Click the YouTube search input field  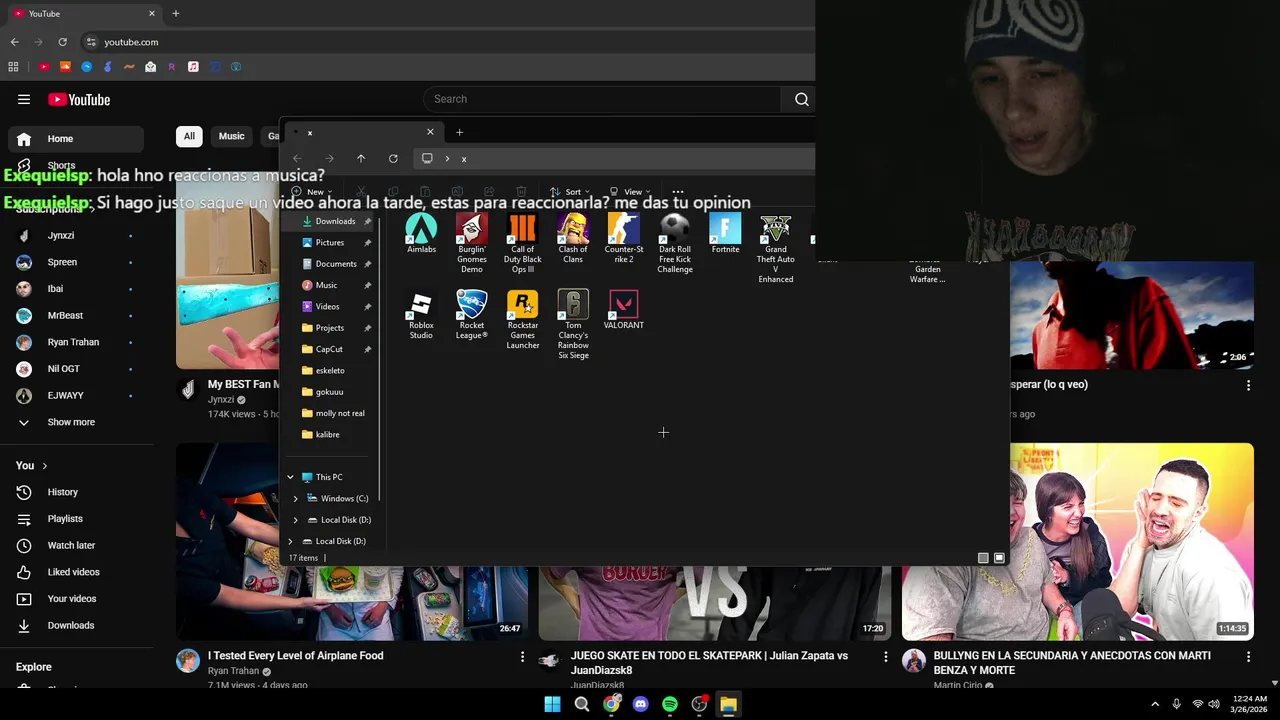602,99
